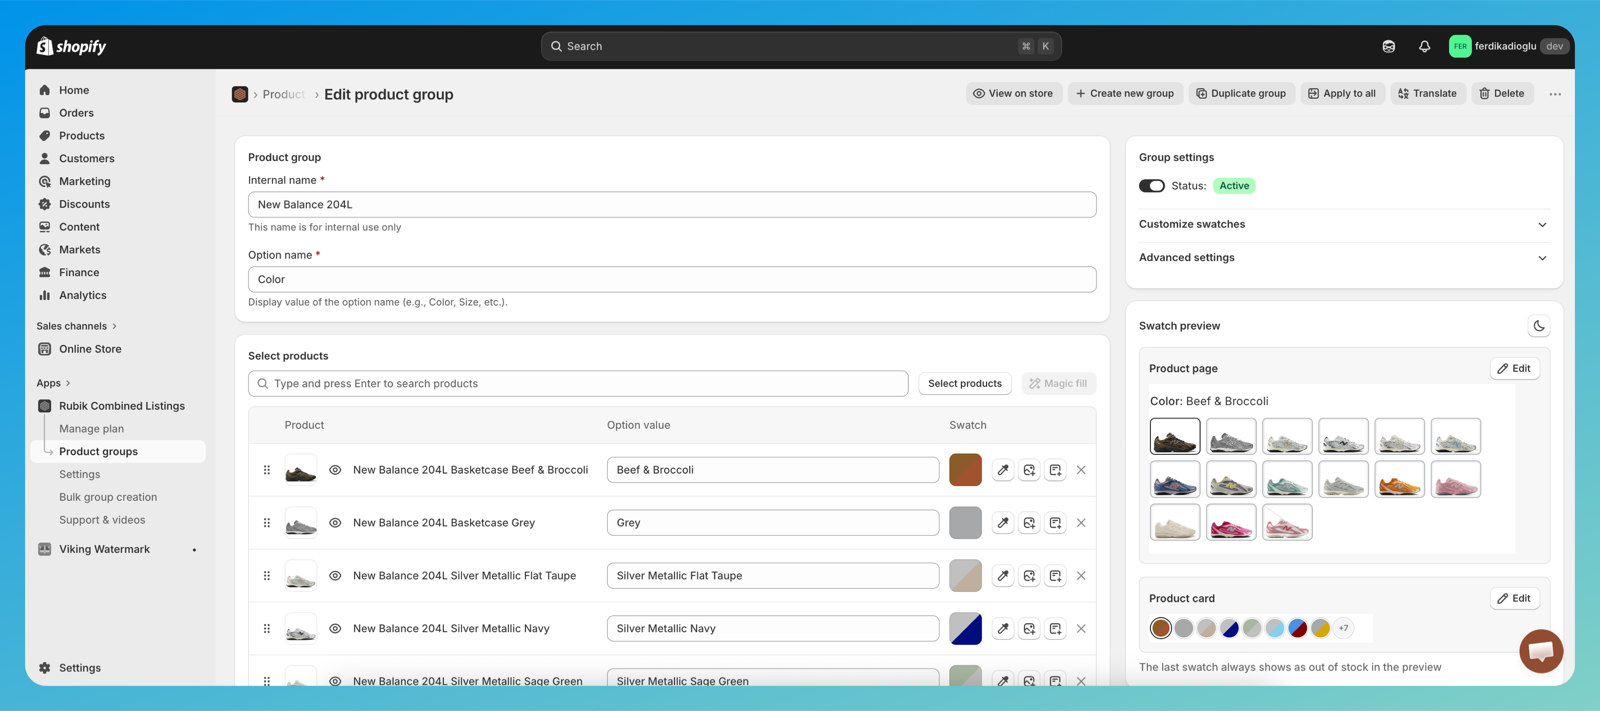Open the Sidekick inbox icon in top bar
Image resolution: width=1600 pixels, height=711 pixels.
pos(1389,46)
